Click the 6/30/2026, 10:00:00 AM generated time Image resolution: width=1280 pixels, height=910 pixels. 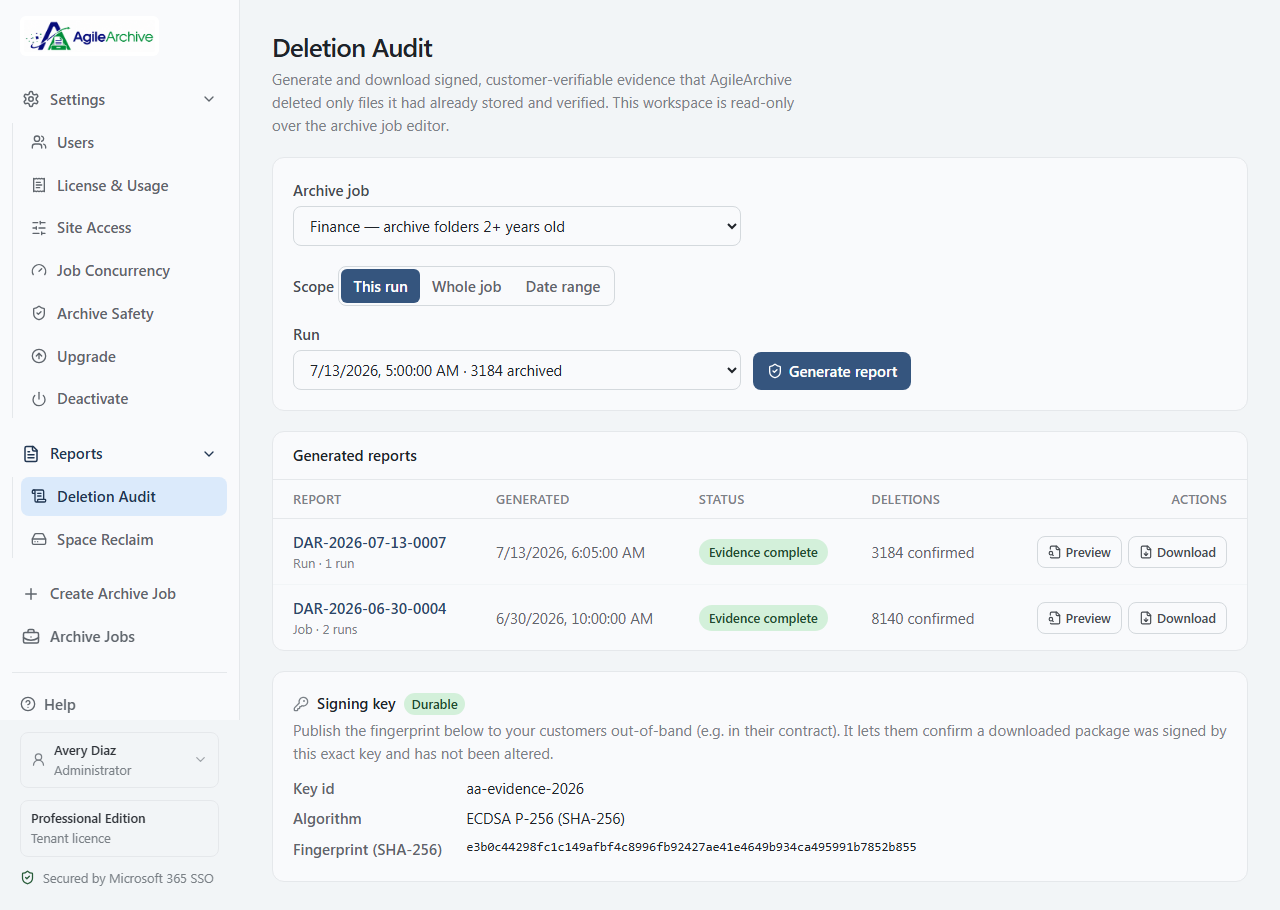point(574,618)
